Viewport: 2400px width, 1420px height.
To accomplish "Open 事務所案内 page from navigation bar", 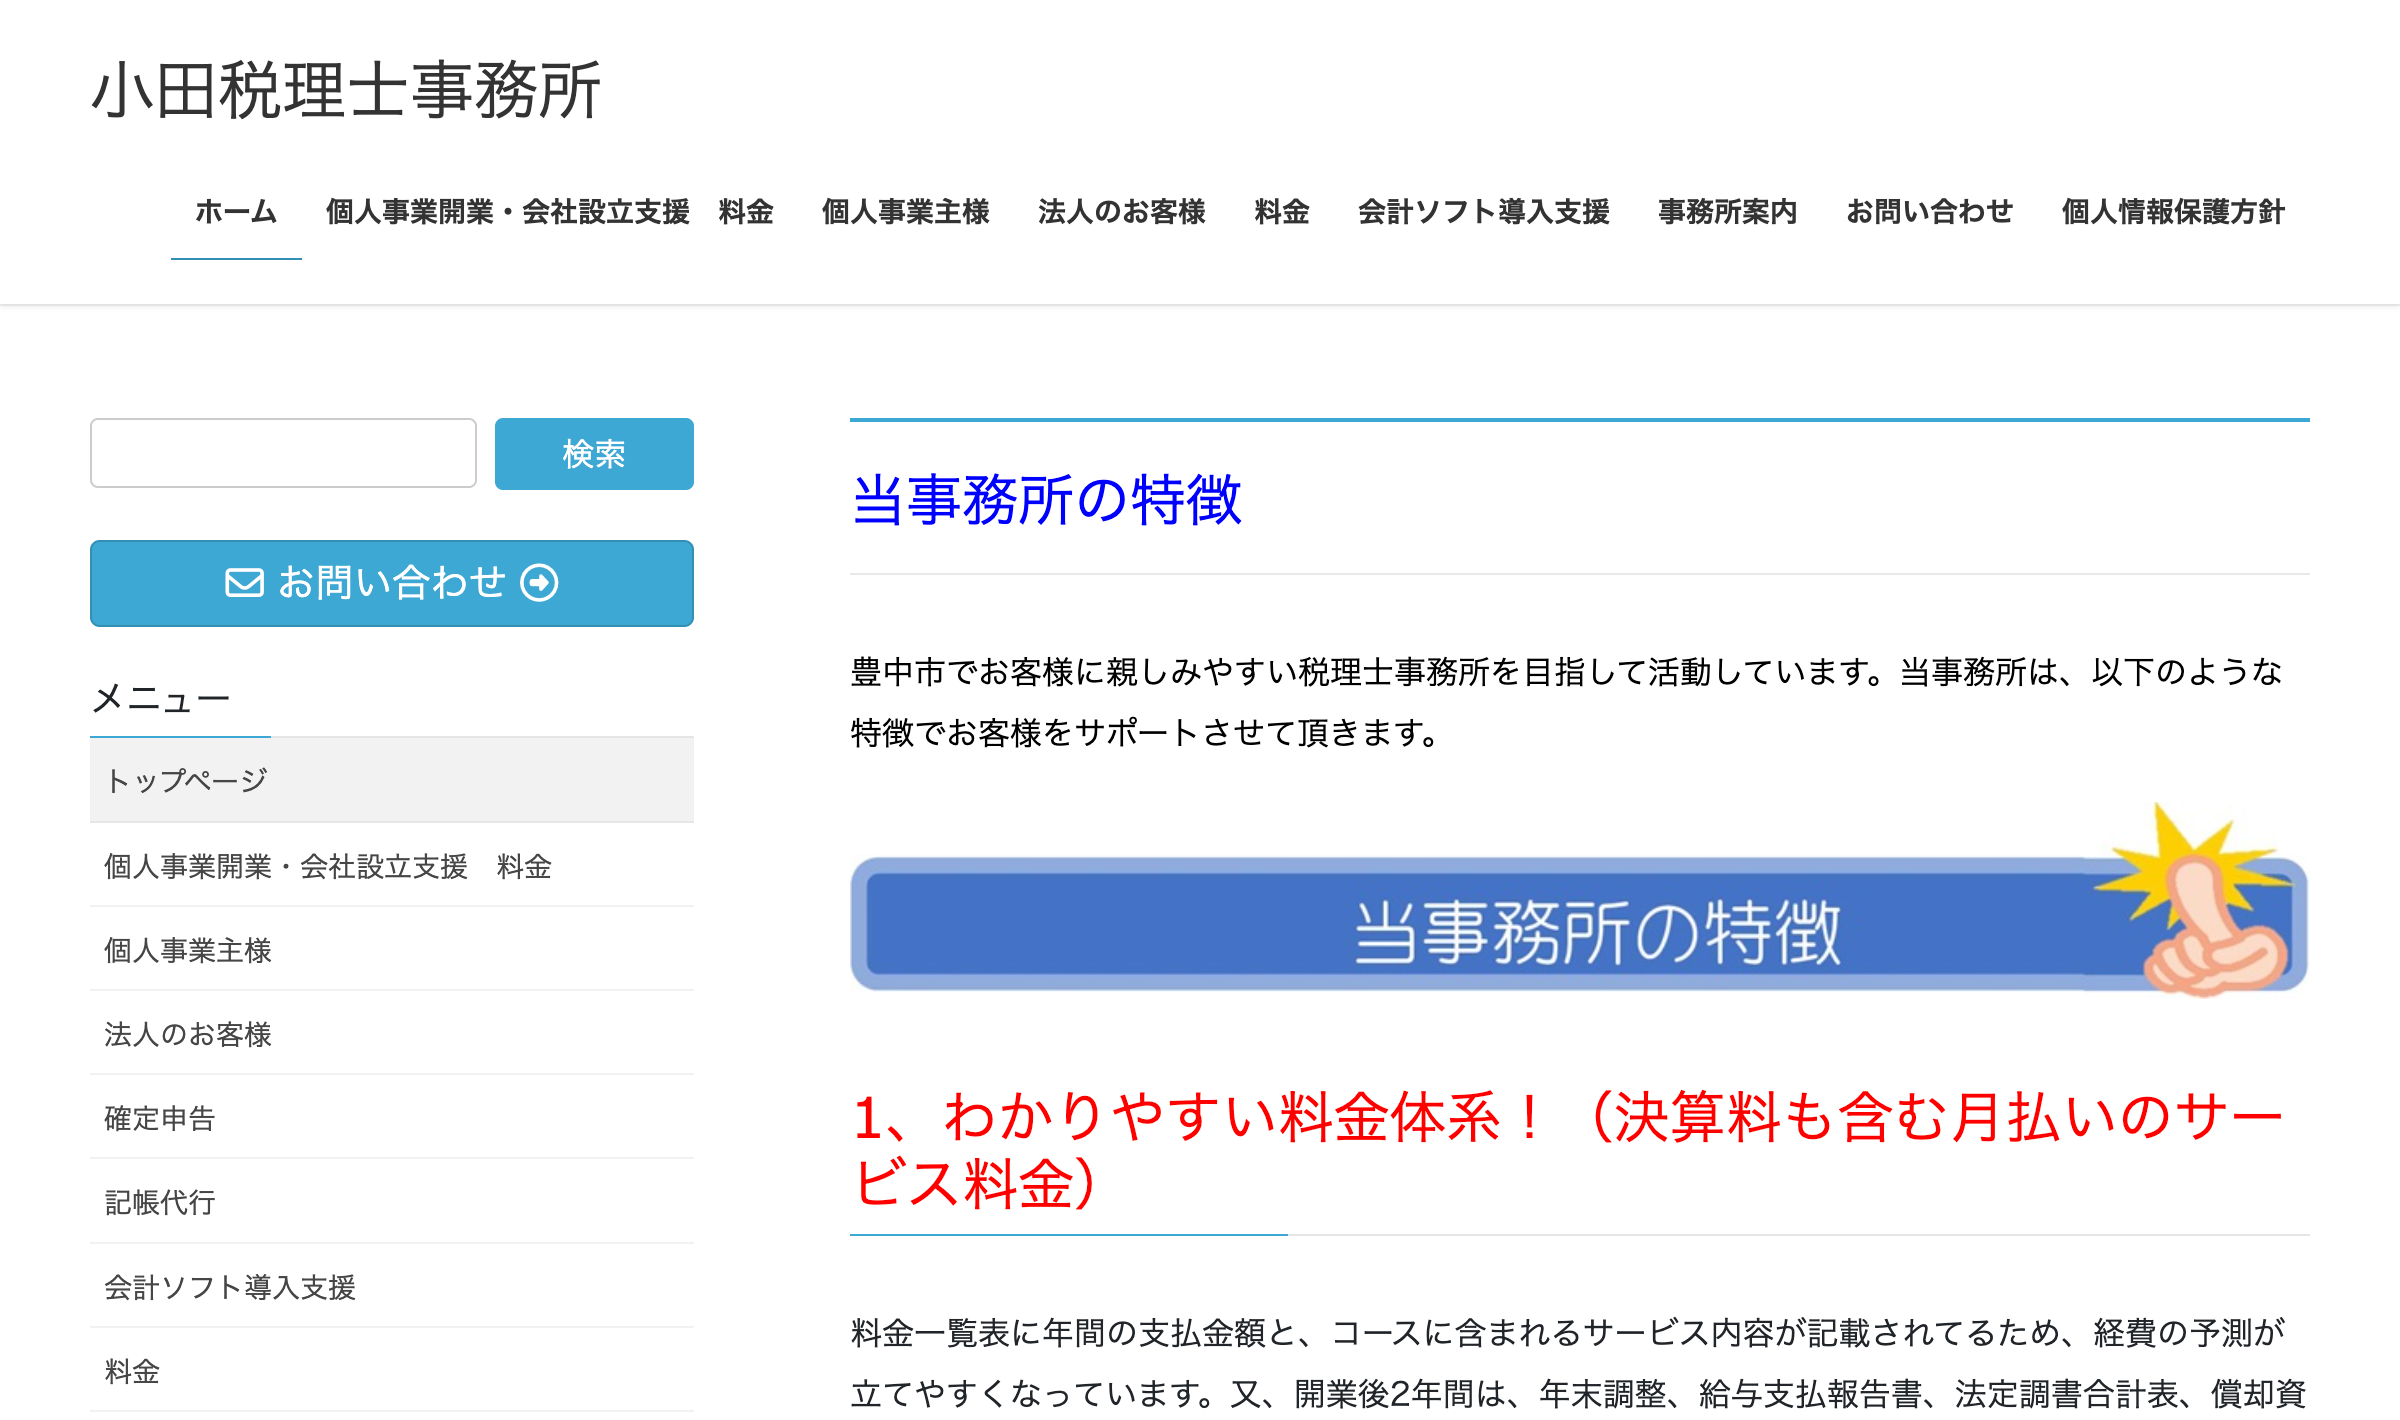I will [x=1727, y=212].
